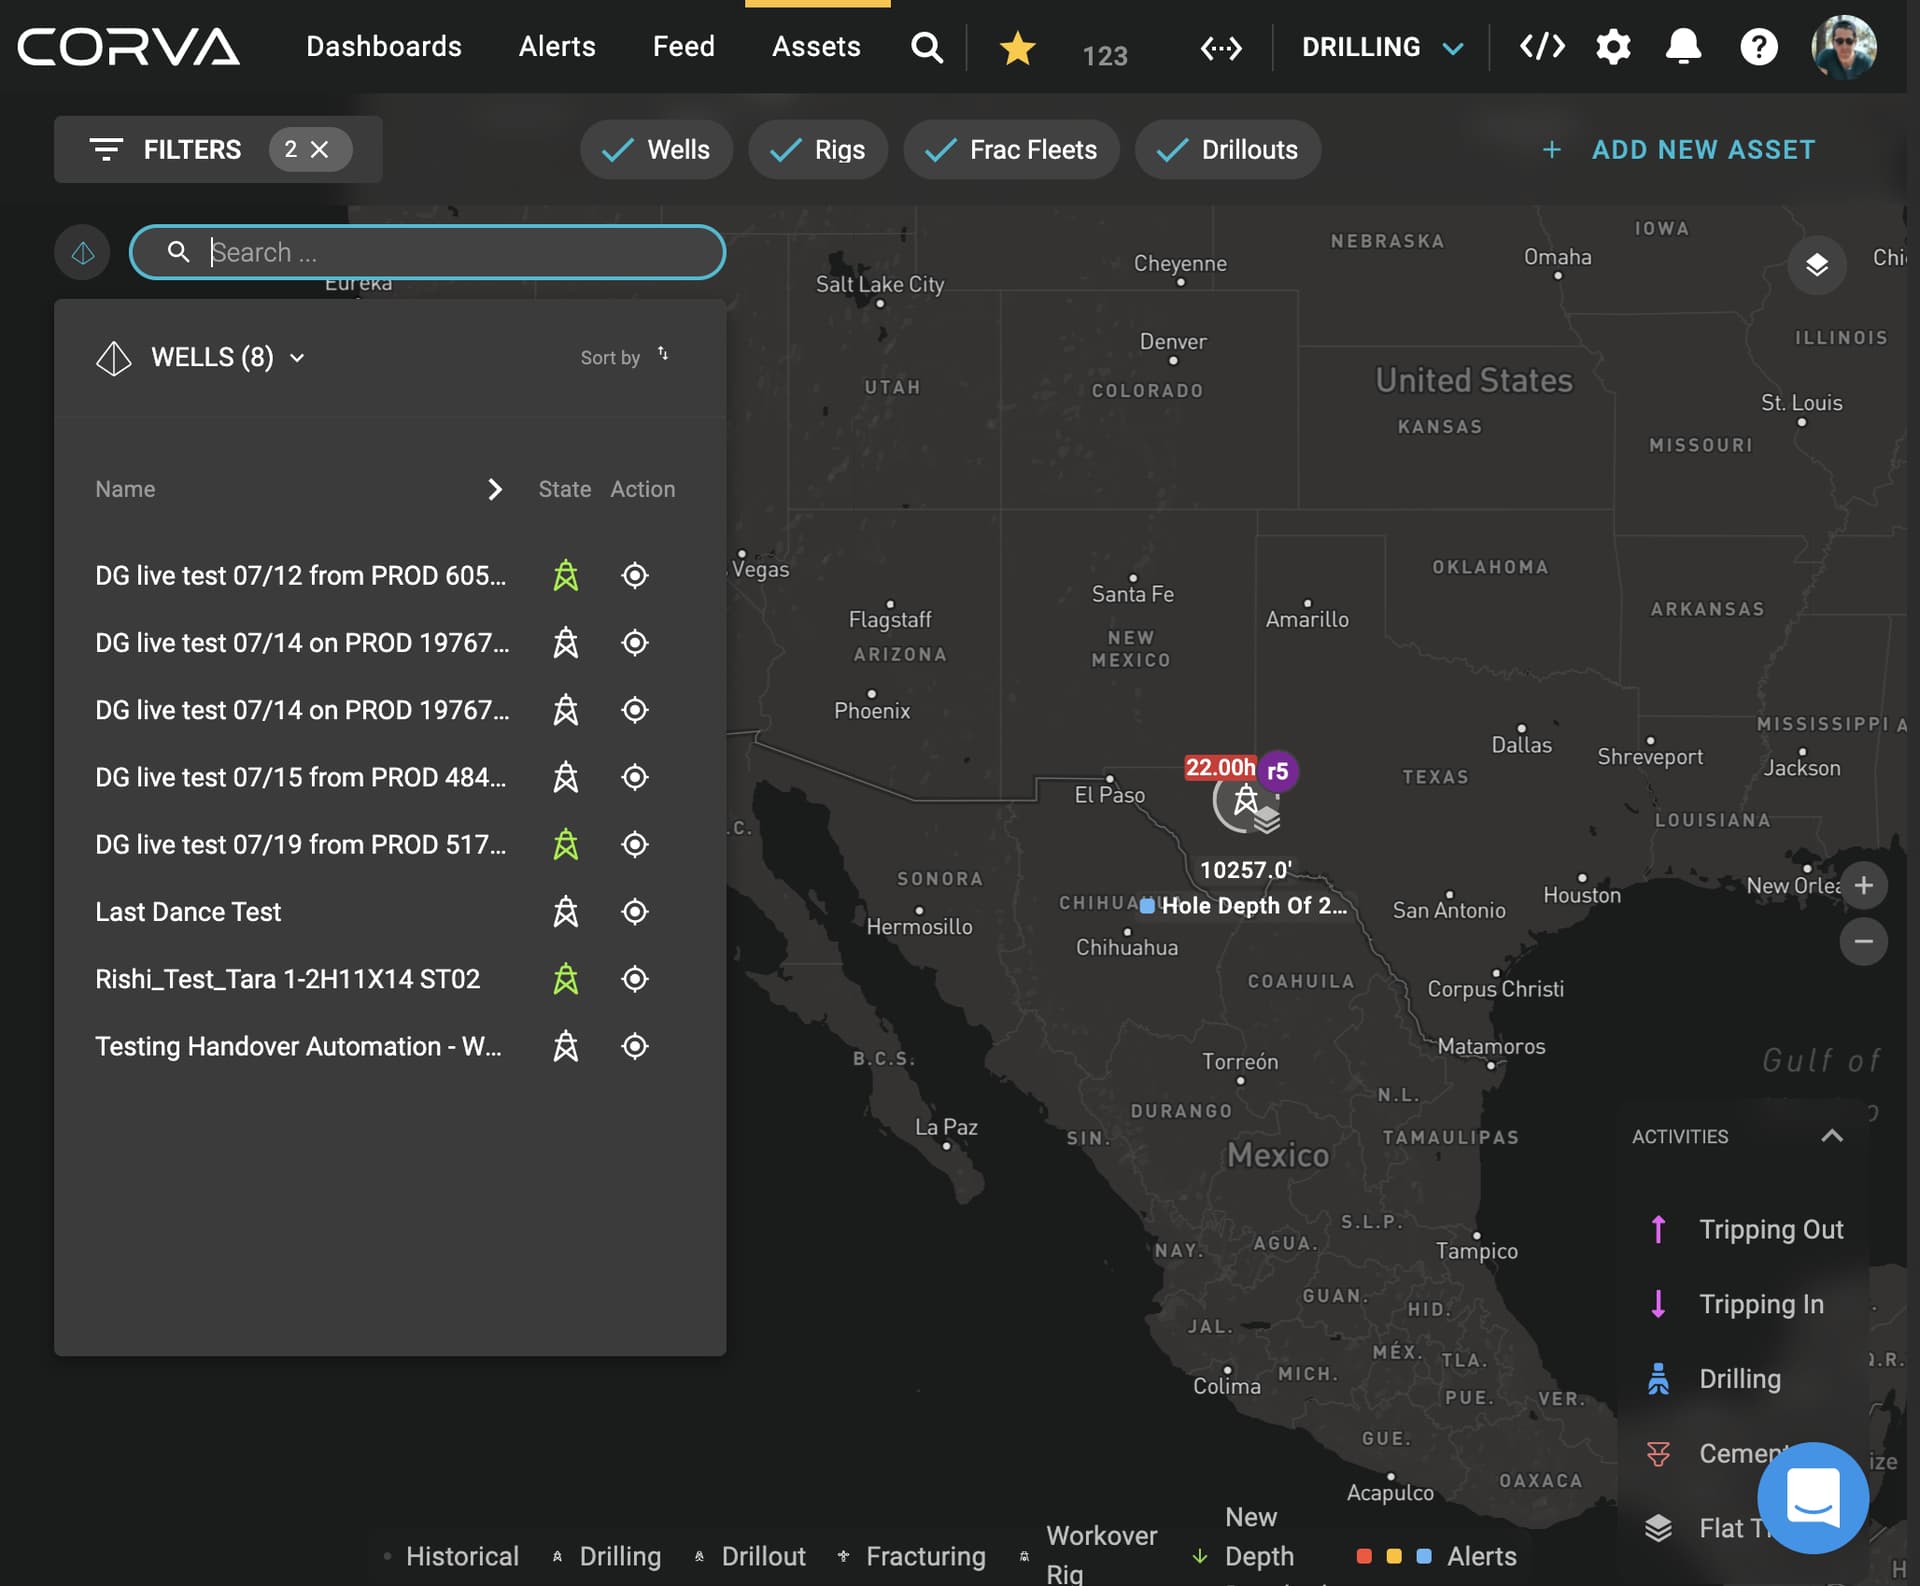1920x1586 pixels.
Task: Open the dev center code icon
Action: click(x=1542, y=46)
